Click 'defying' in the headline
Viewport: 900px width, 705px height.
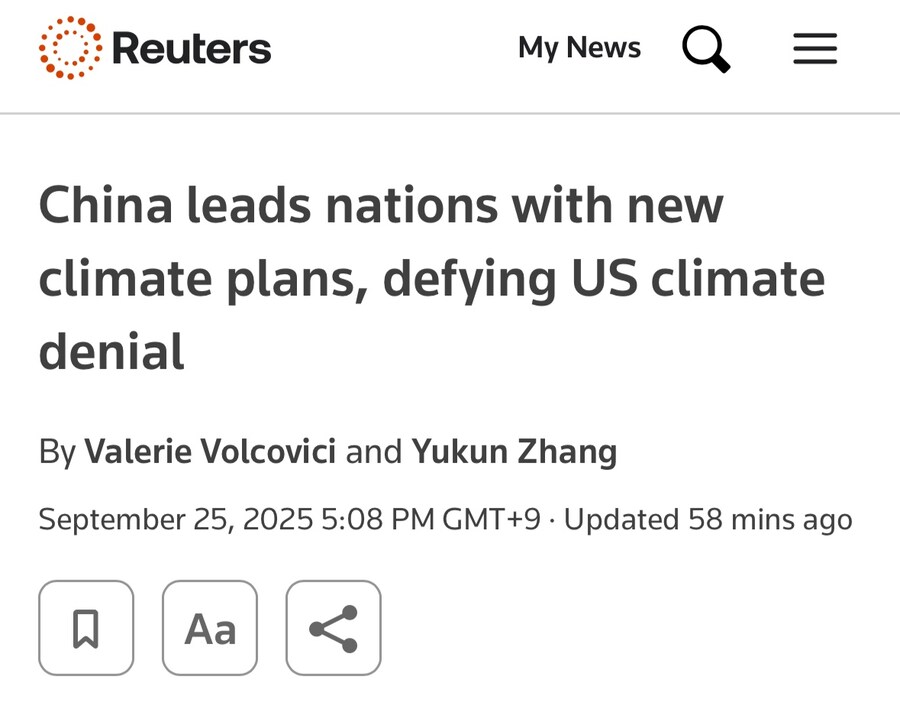pyautogui.click(x=470, y=279)
